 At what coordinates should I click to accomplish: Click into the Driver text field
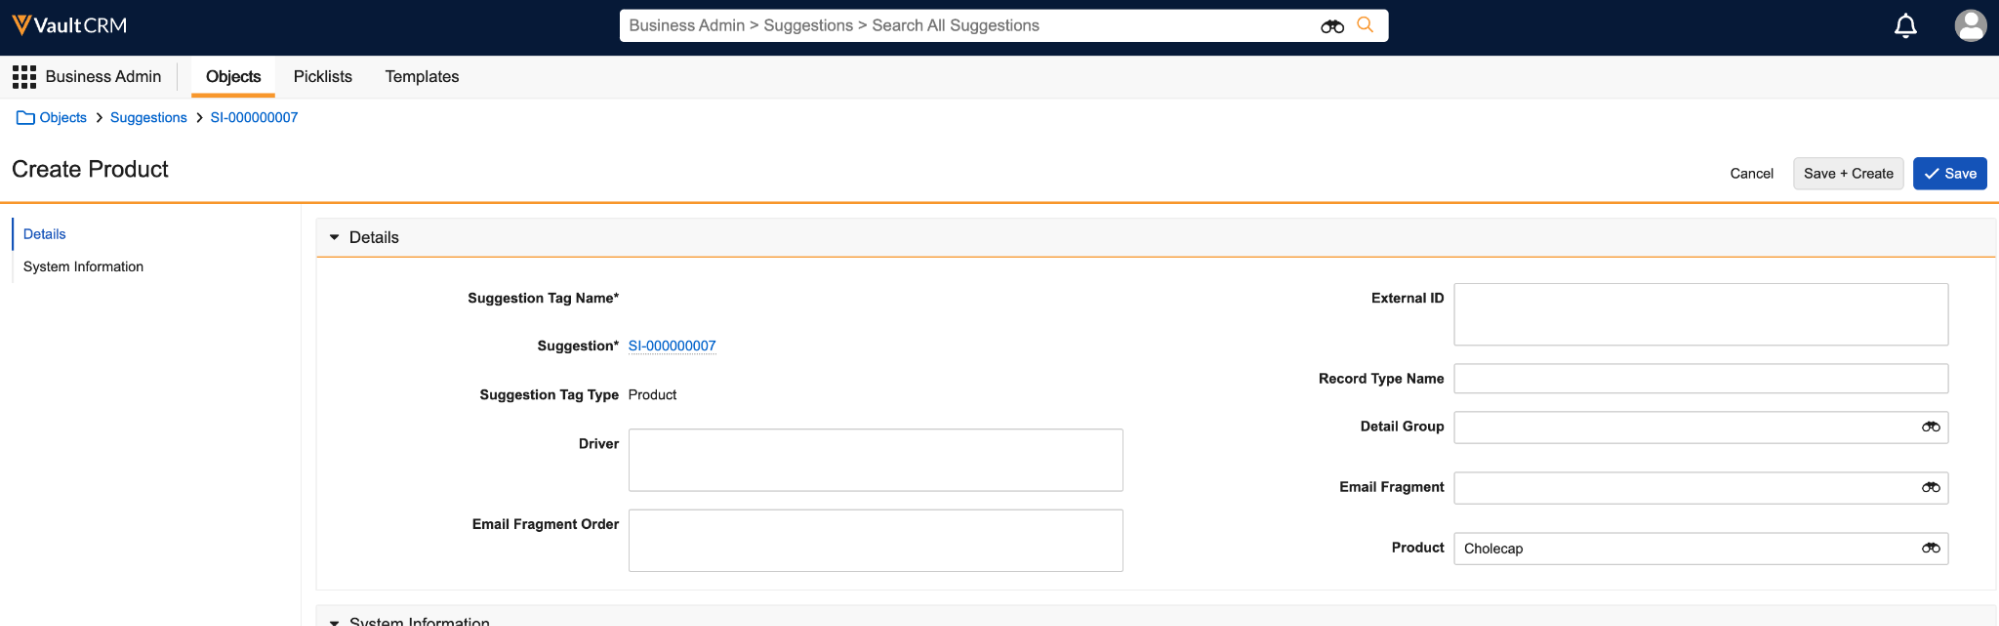pos(875,460)
